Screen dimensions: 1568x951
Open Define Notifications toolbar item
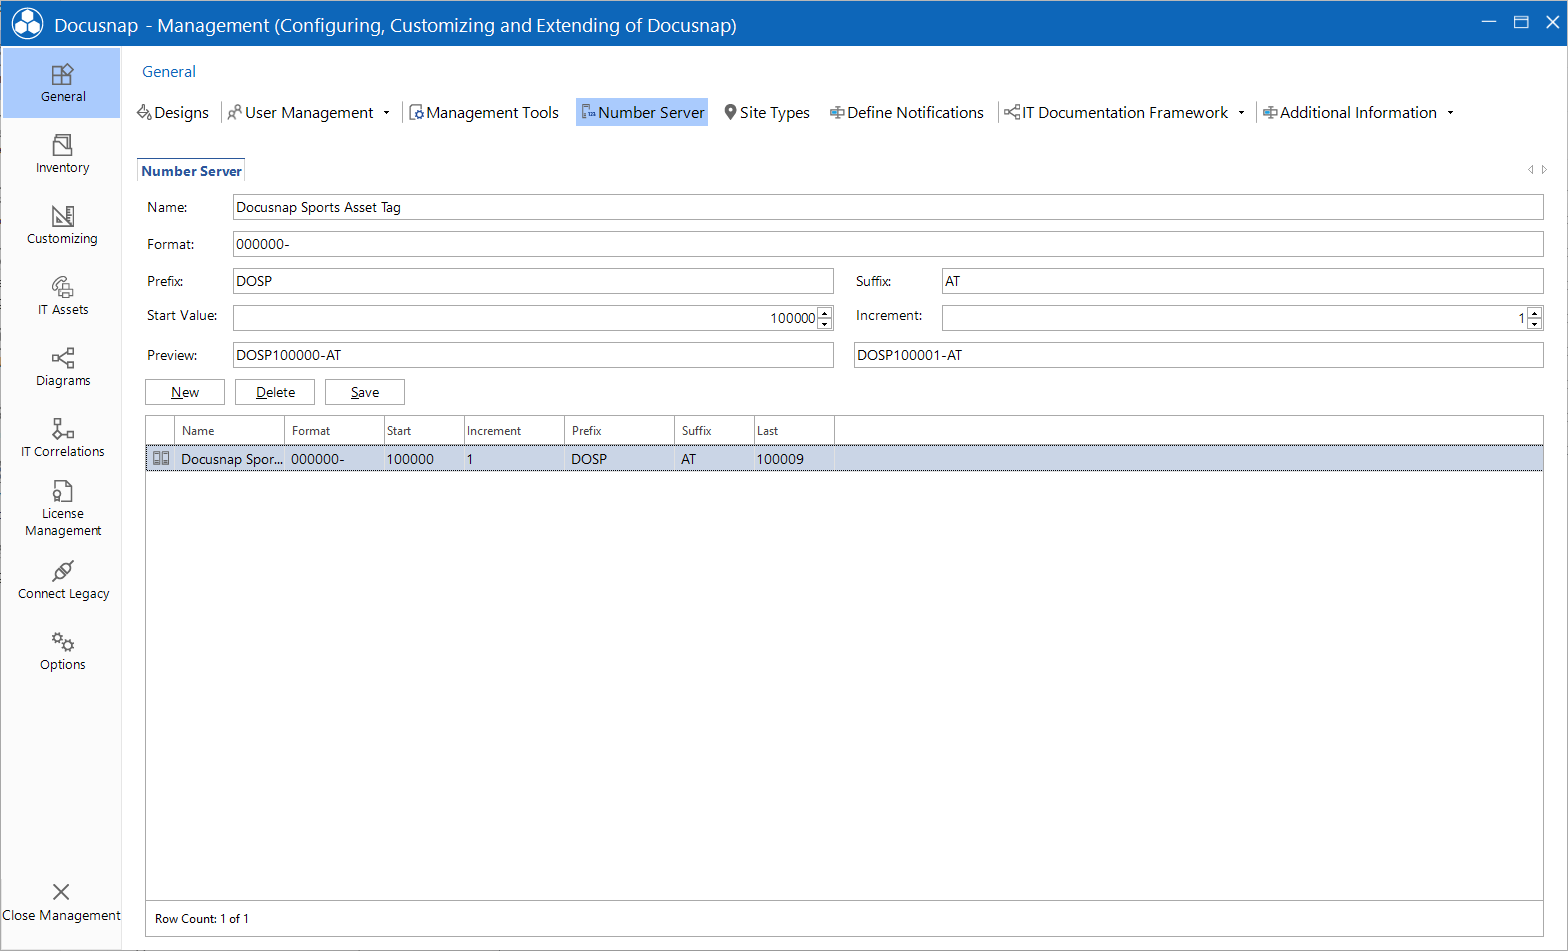[x=907, y=113]
